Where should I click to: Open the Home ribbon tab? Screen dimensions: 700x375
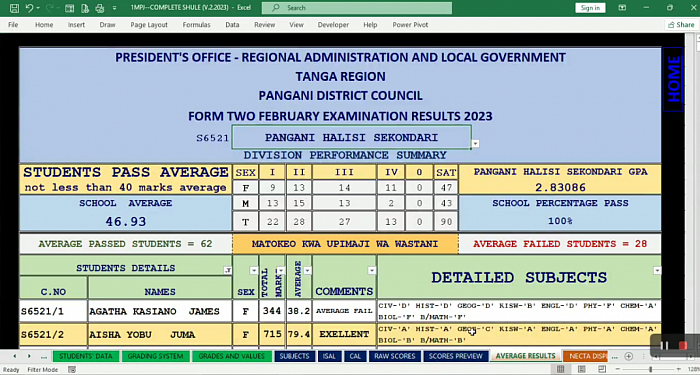pyautogui.click(x=44, y=25)
